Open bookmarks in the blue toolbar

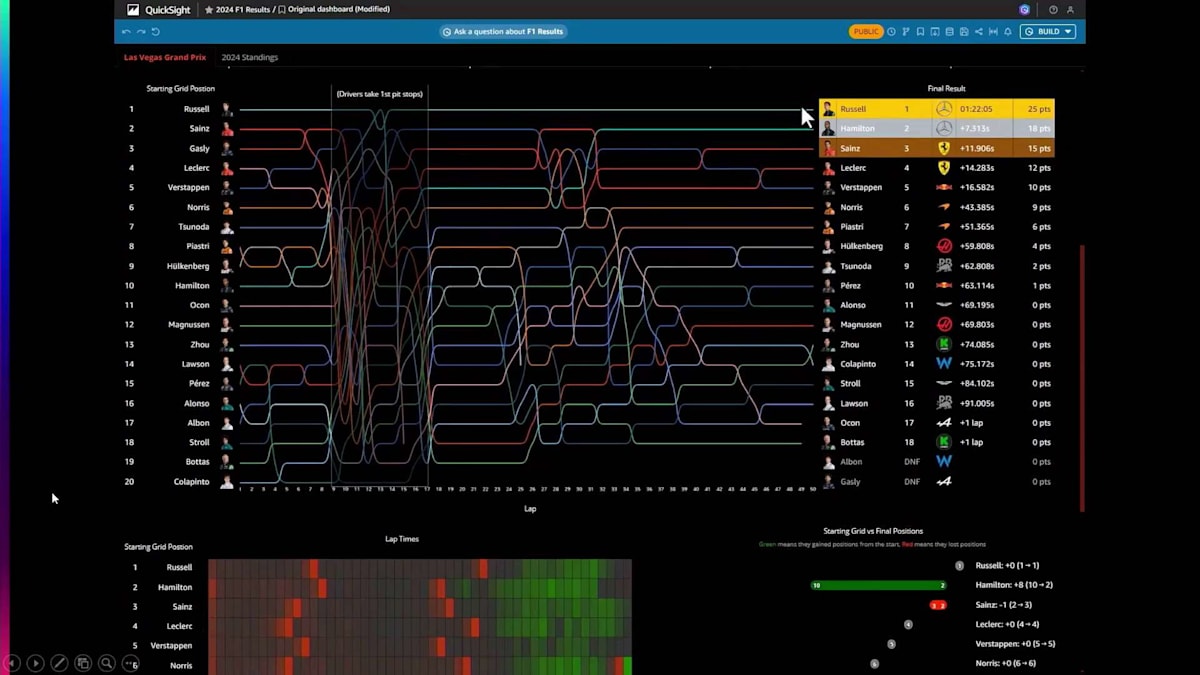[920, 32]
